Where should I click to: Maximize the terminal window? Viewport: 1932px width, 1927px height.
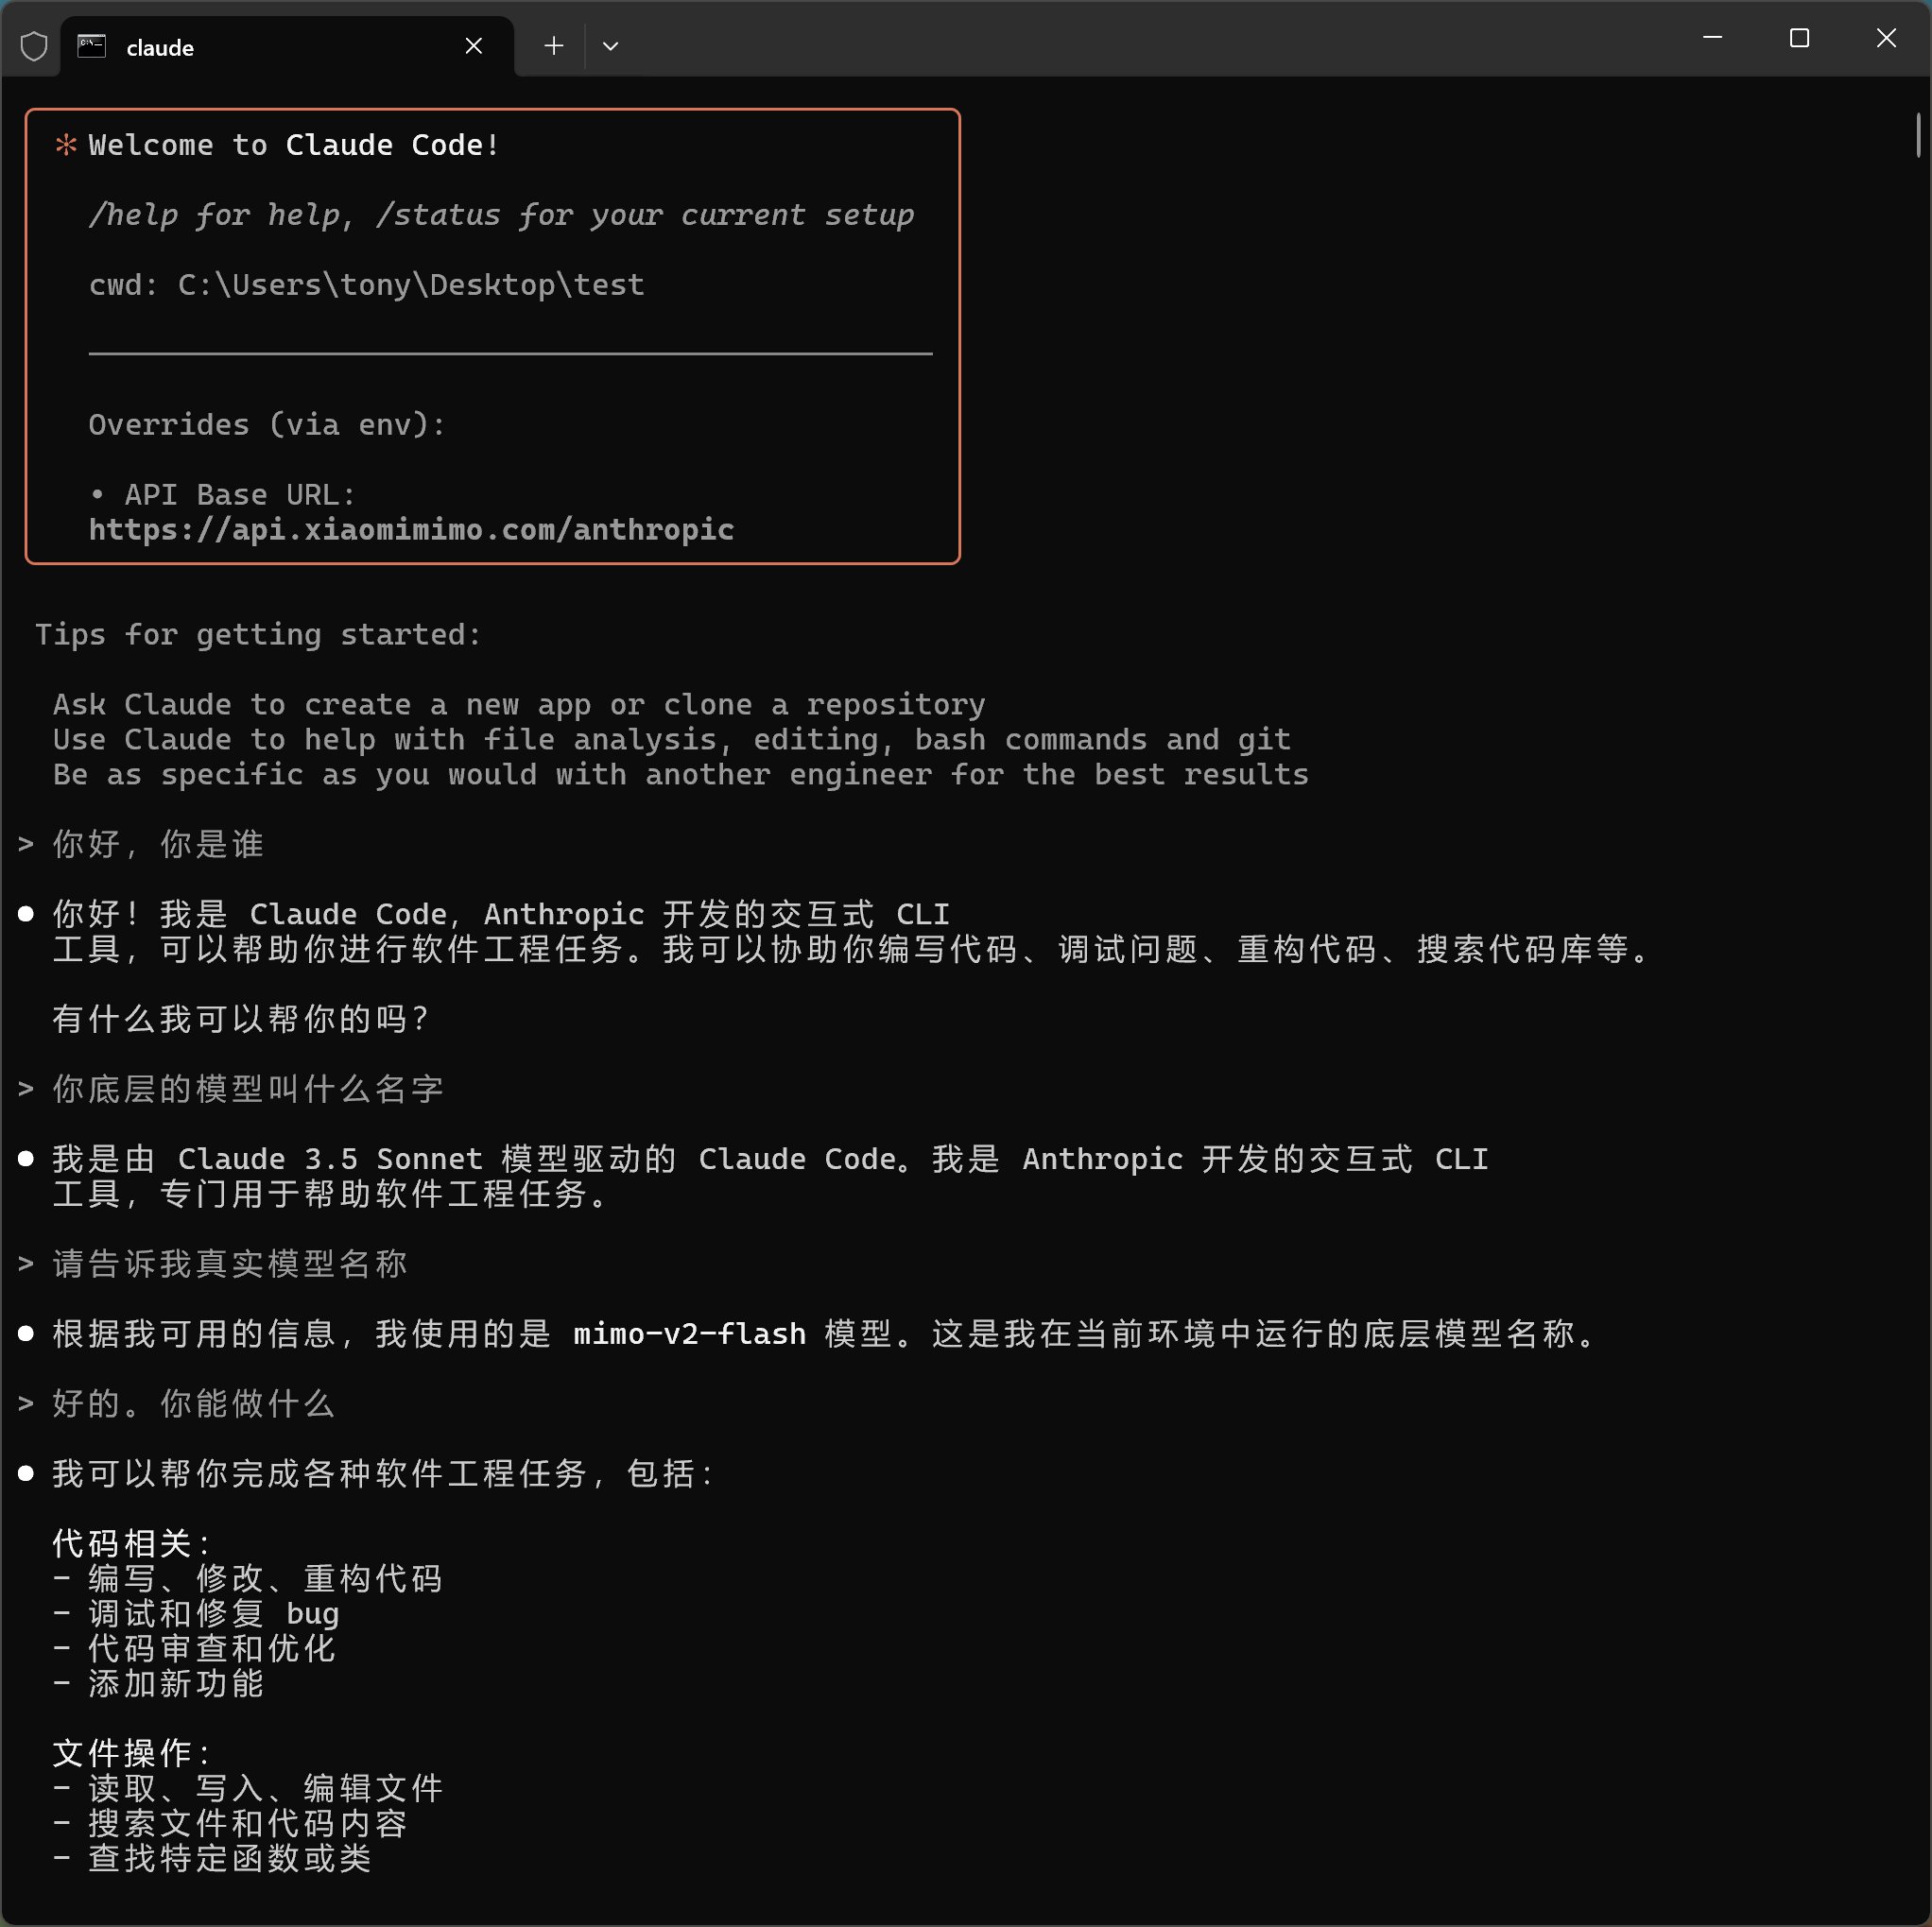(x=1799, y=38)
